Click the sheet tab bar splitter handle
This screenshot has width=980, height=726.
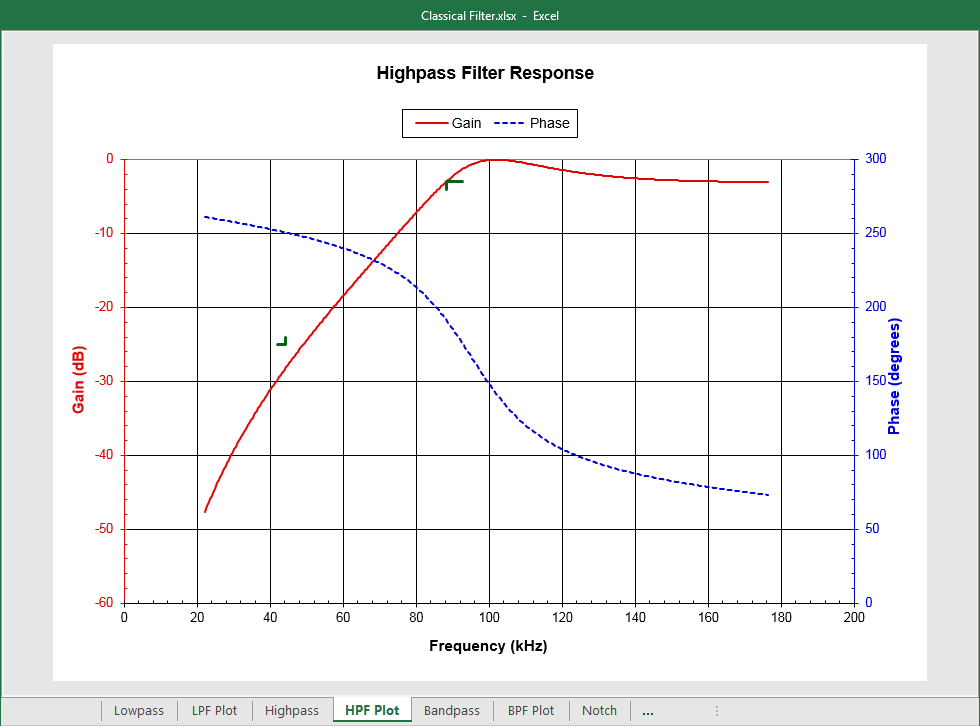coord(716,711)
